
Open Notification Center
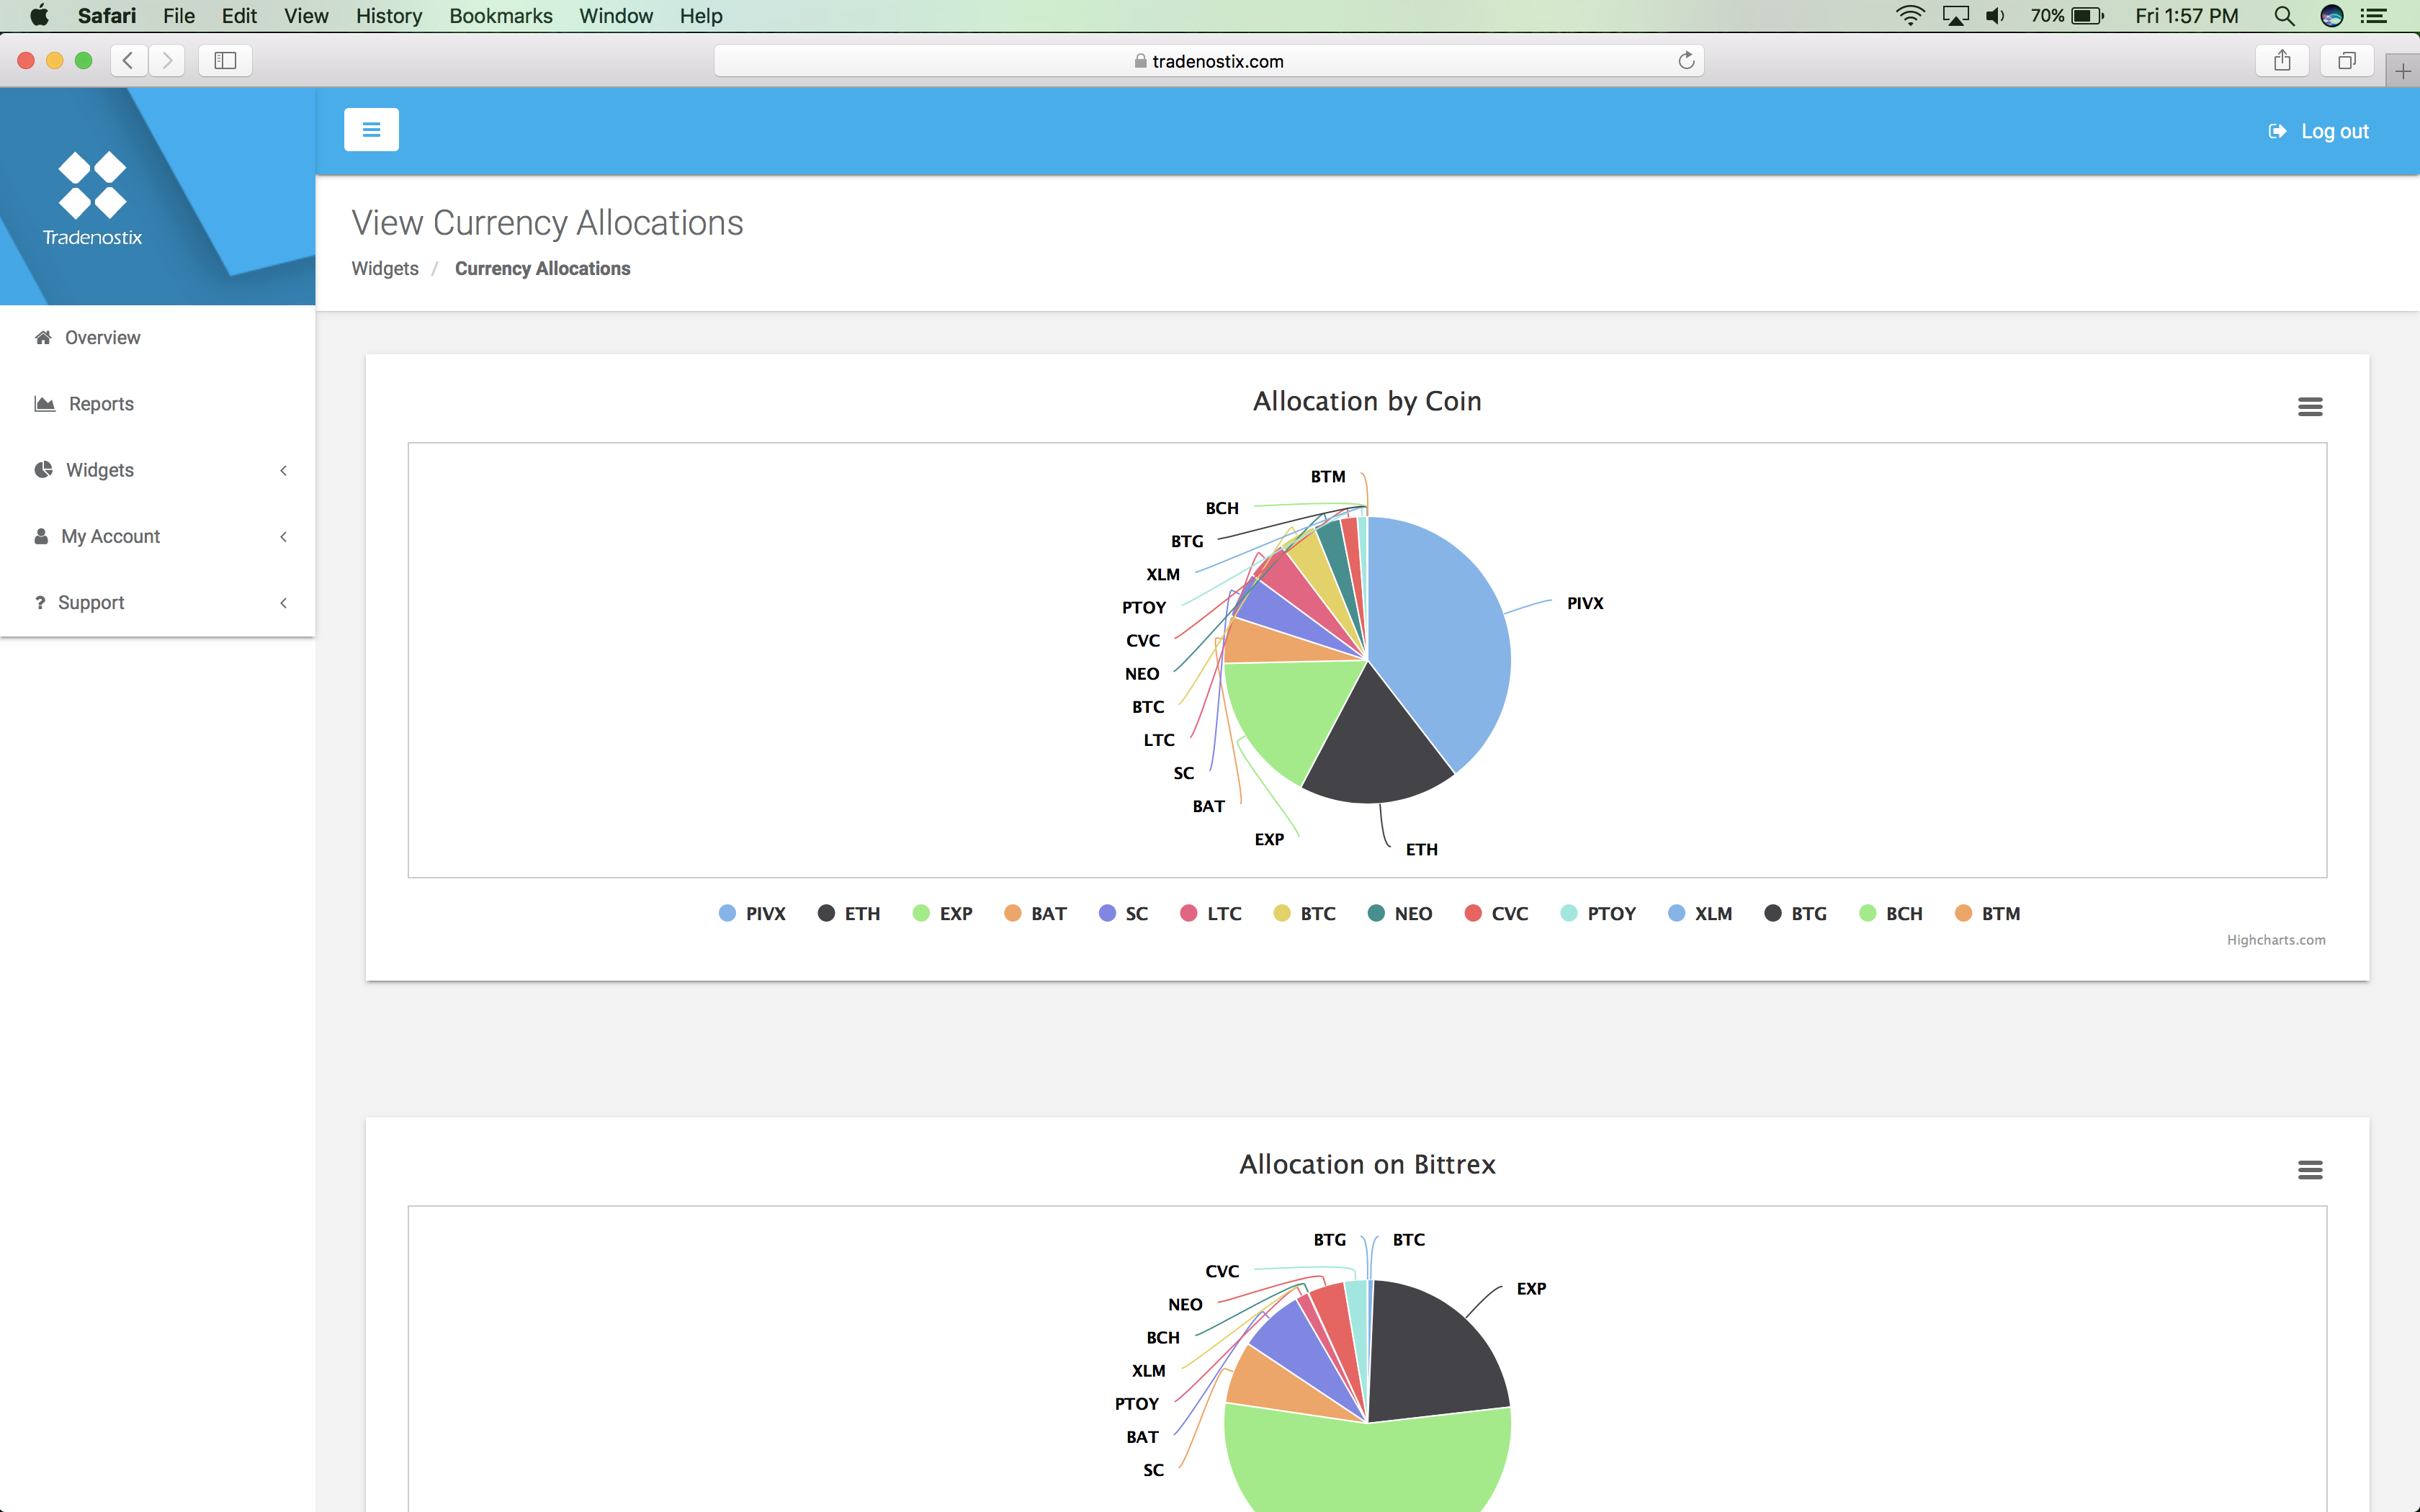2374,16
